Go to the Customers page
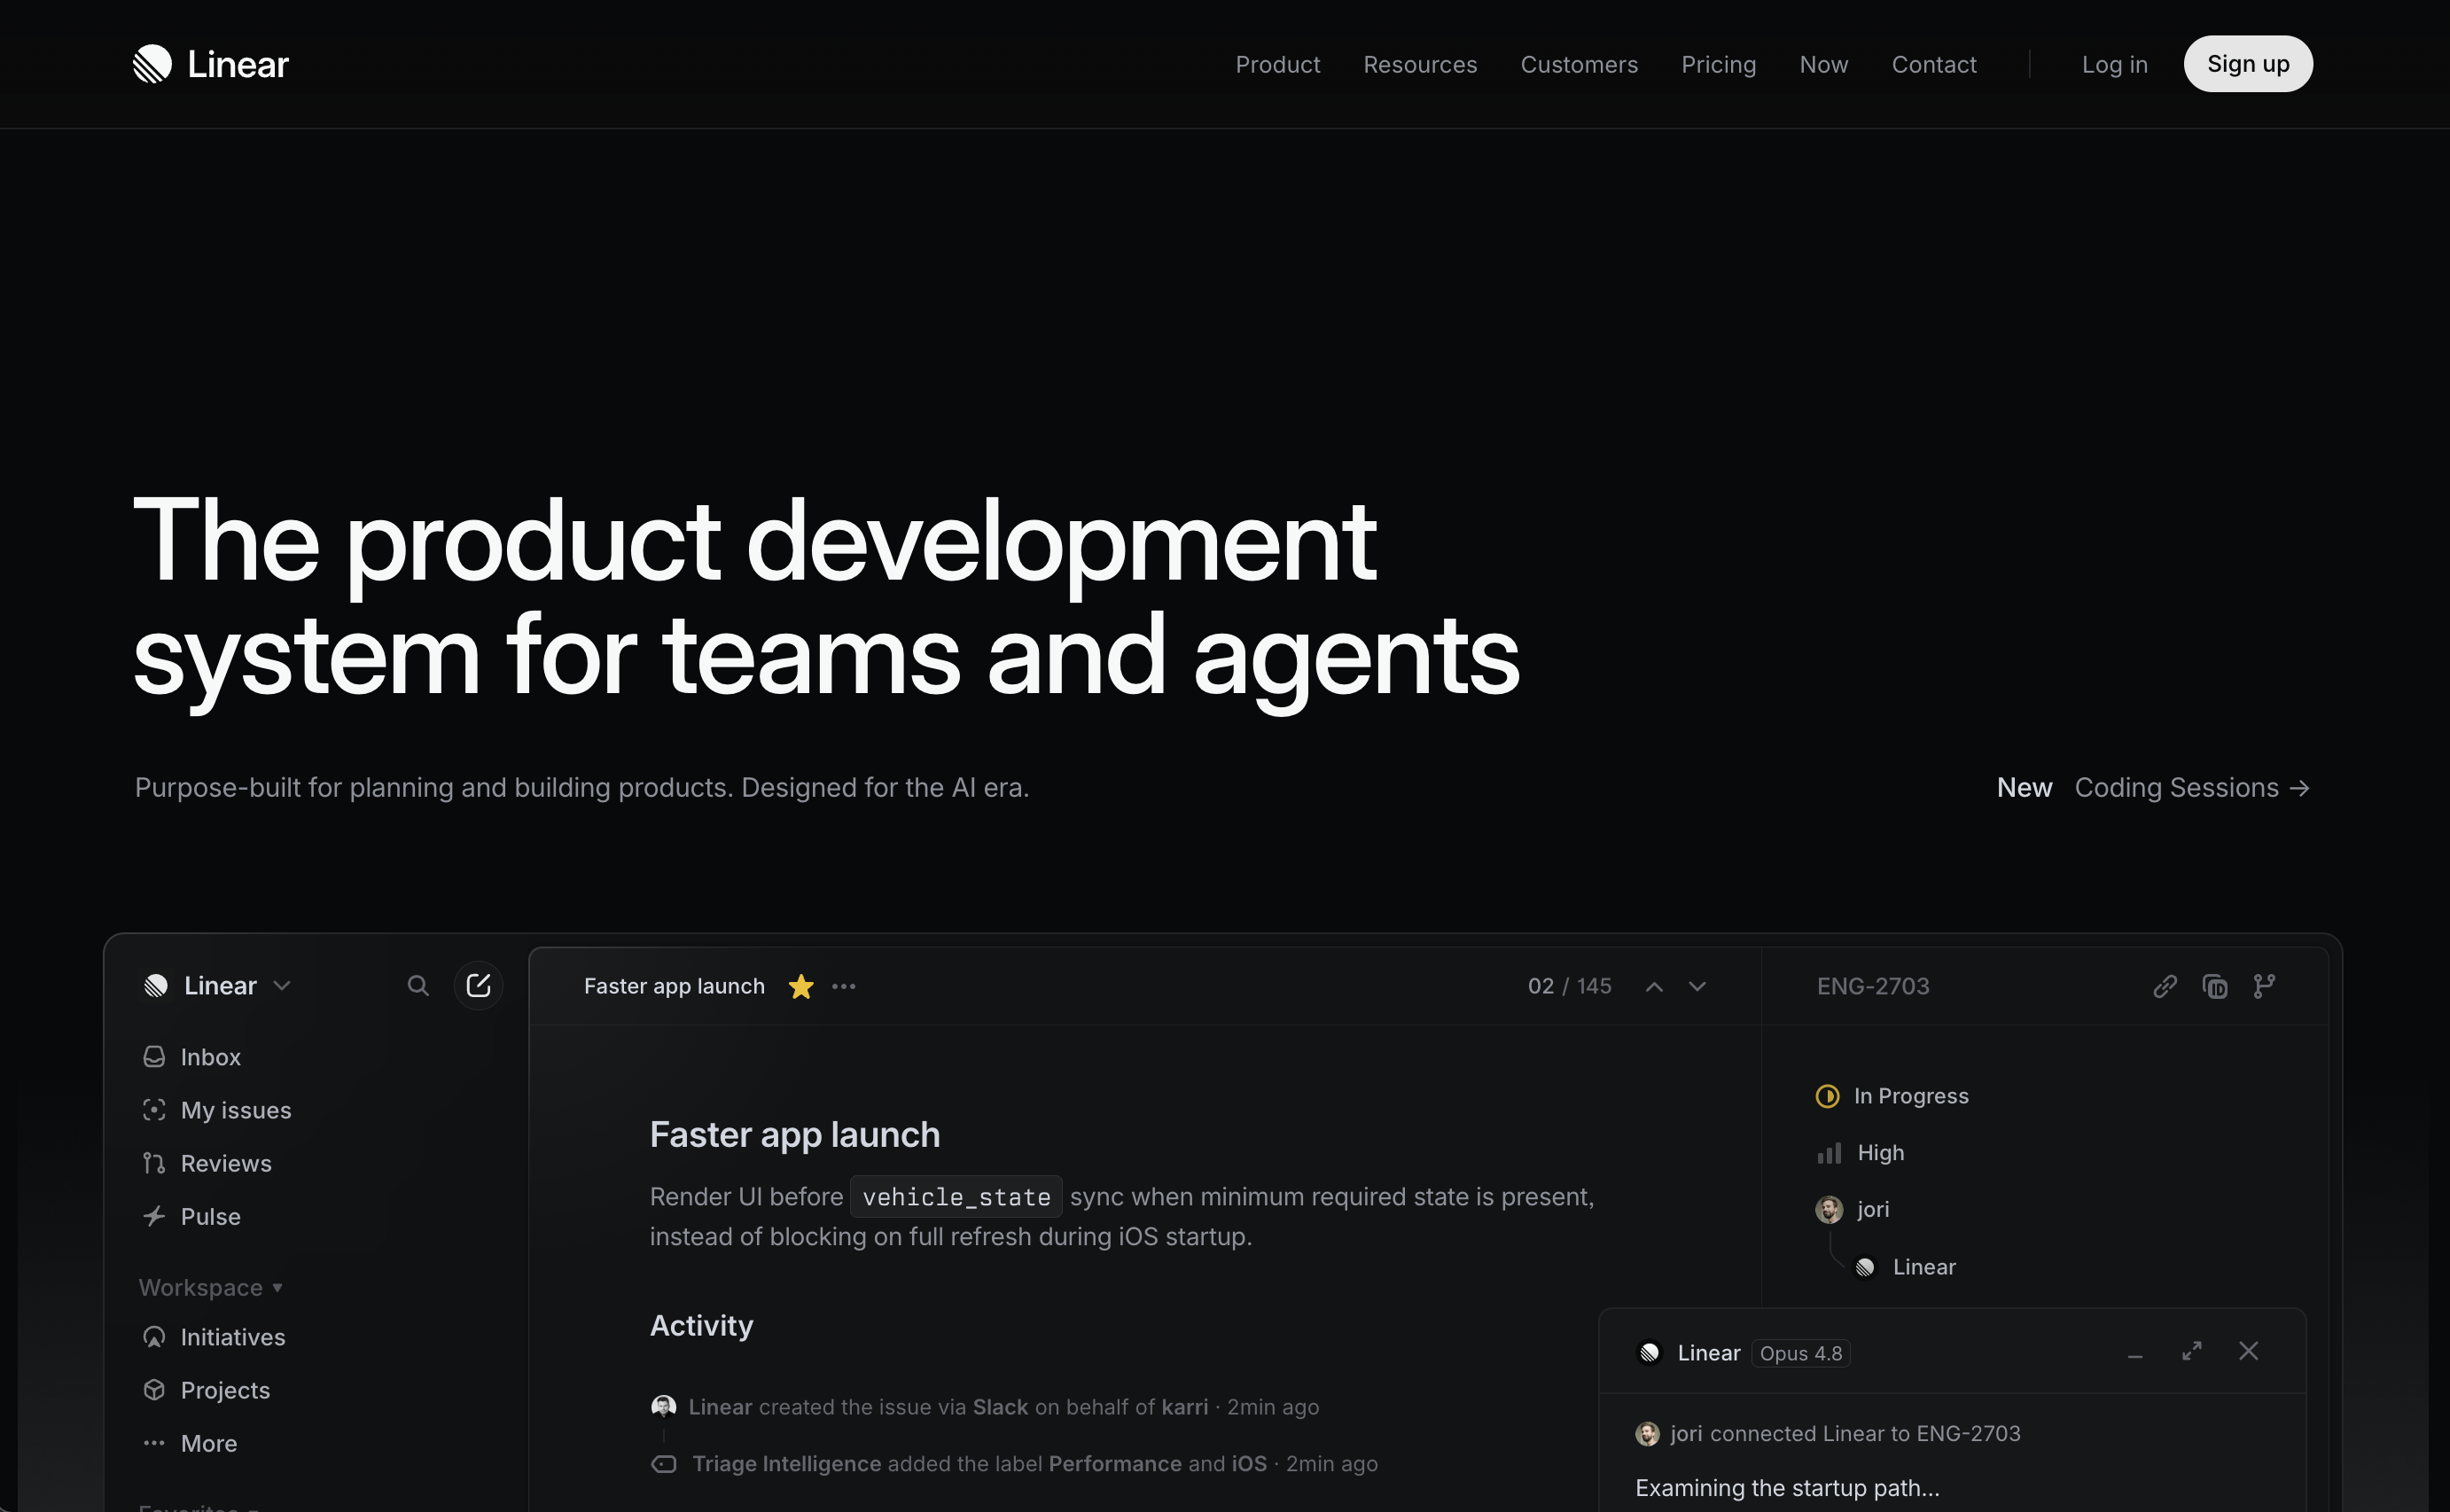This screenshot has width=2450, height=1512. (1578, 64)
